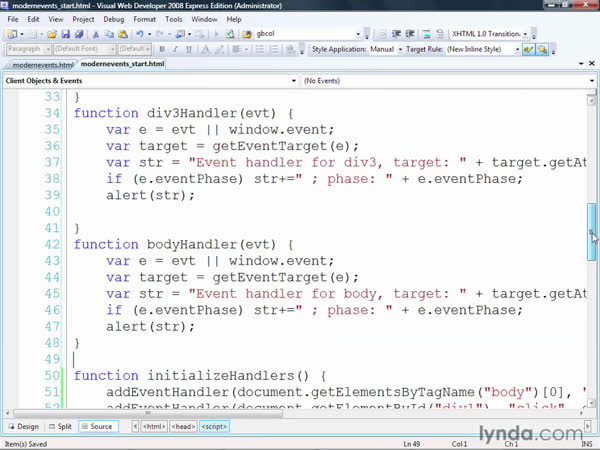Open the Style Application Manual dropdown
This screenshot has height=450, width=600.
(400, 48)
